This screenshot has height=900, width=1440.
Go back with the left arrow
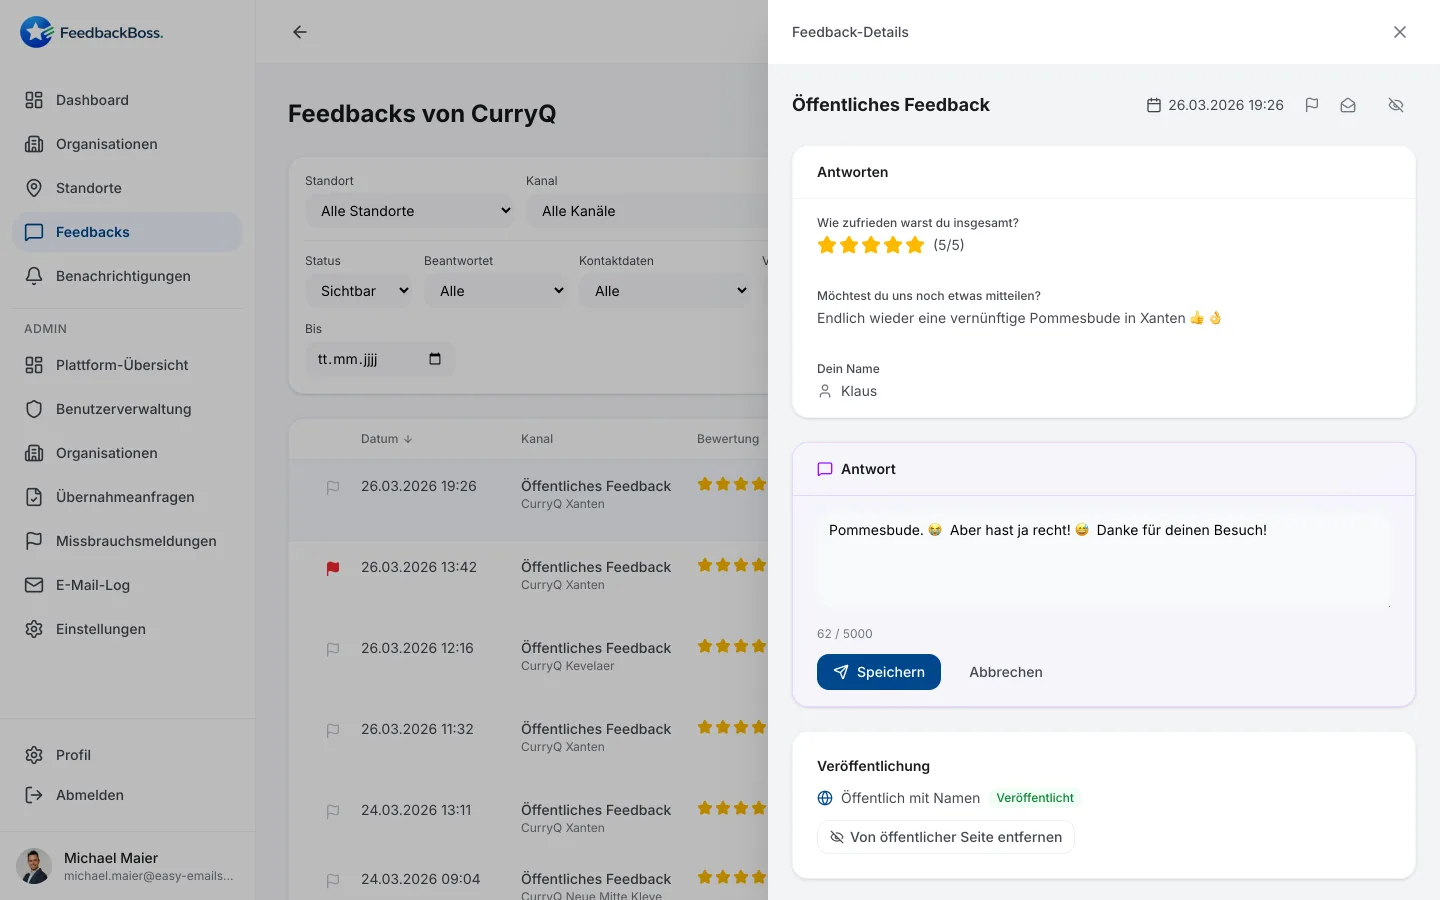pos(300,32)
